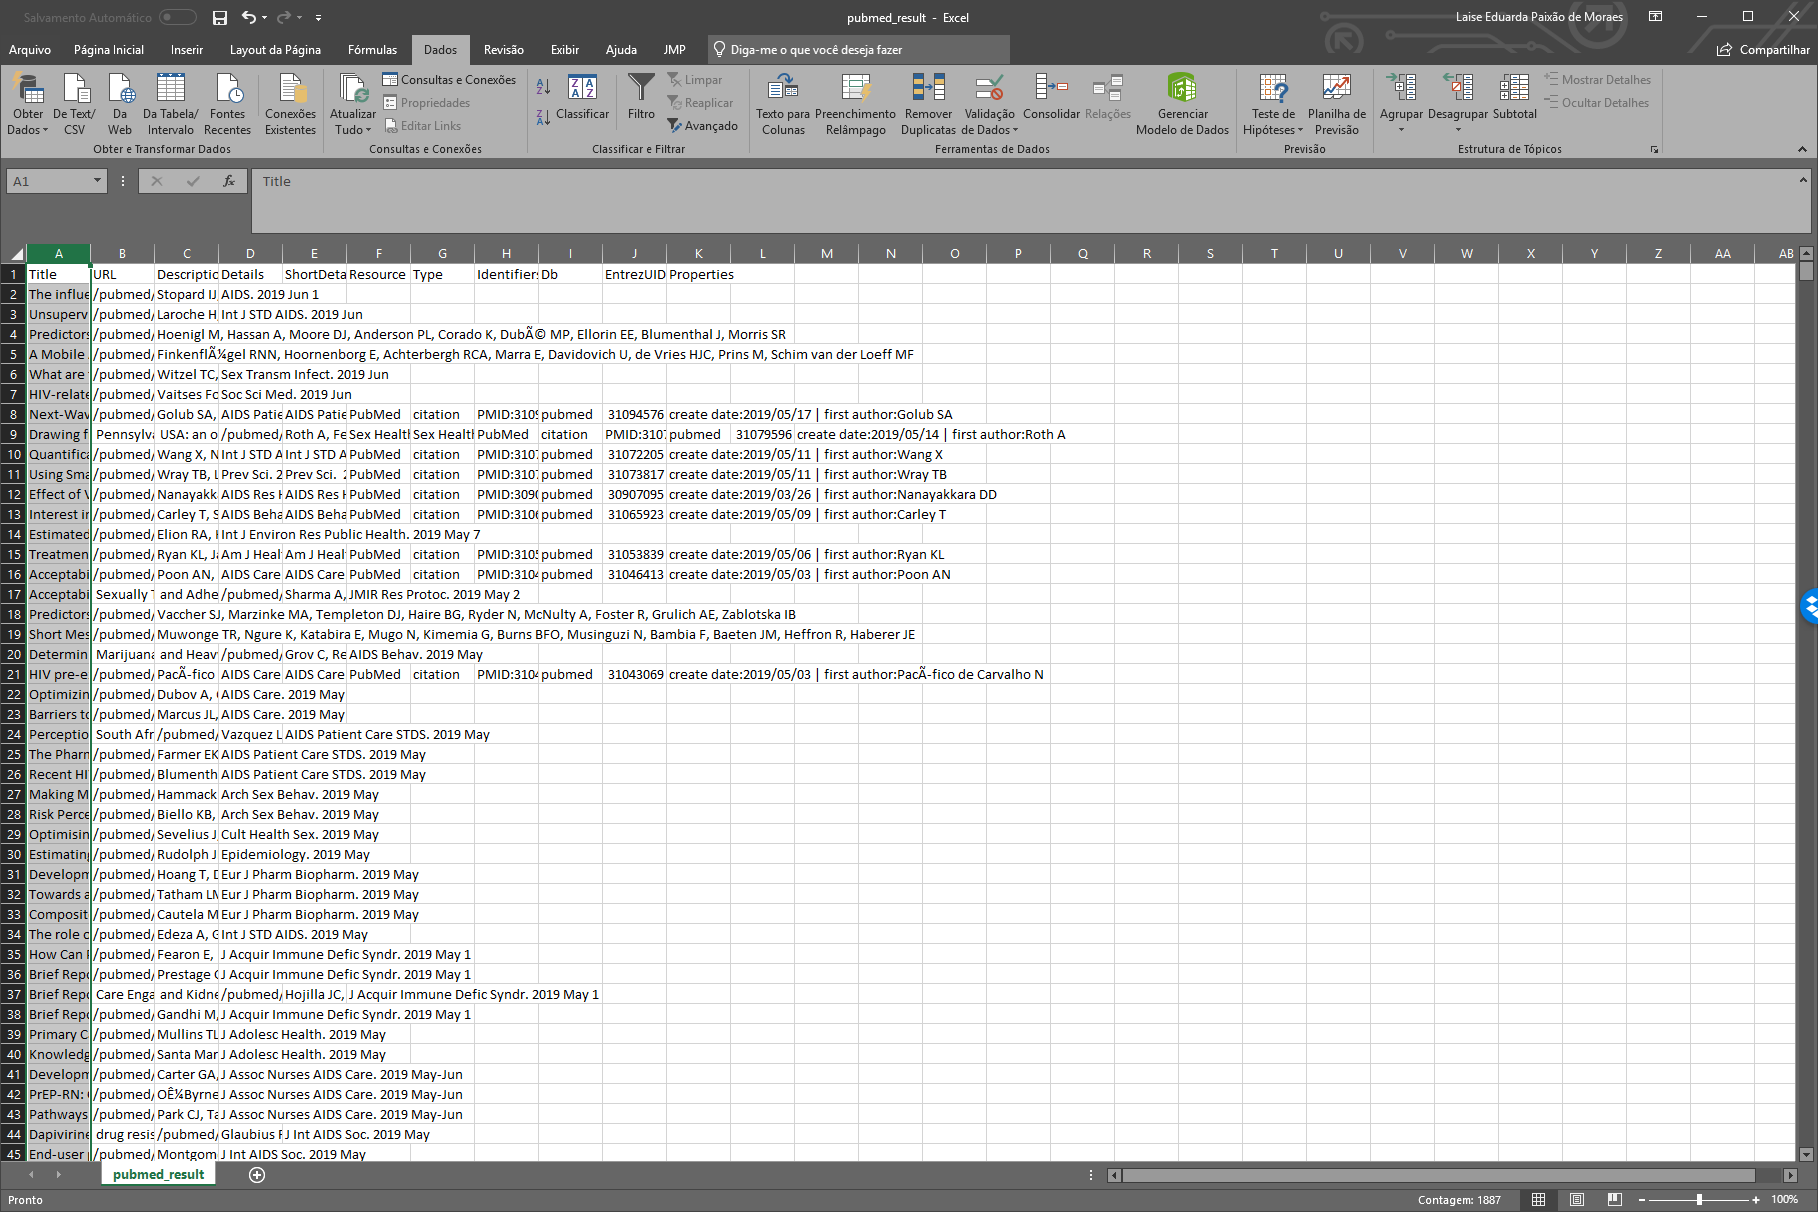Click Consolidar tool
1818x1212 pixels.
tap(1052, 97)
